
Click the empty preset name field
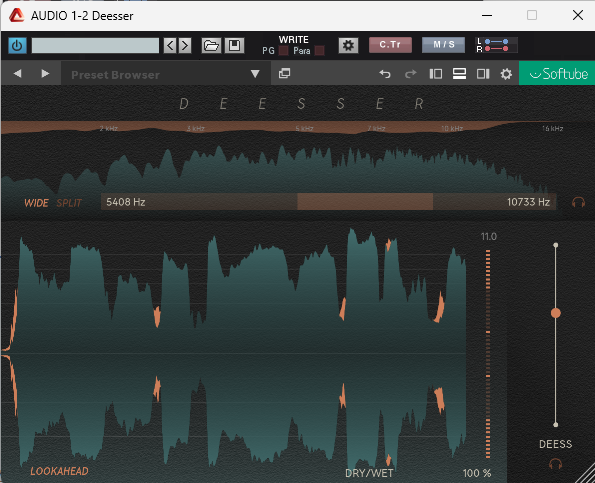[x=95, y=46]
